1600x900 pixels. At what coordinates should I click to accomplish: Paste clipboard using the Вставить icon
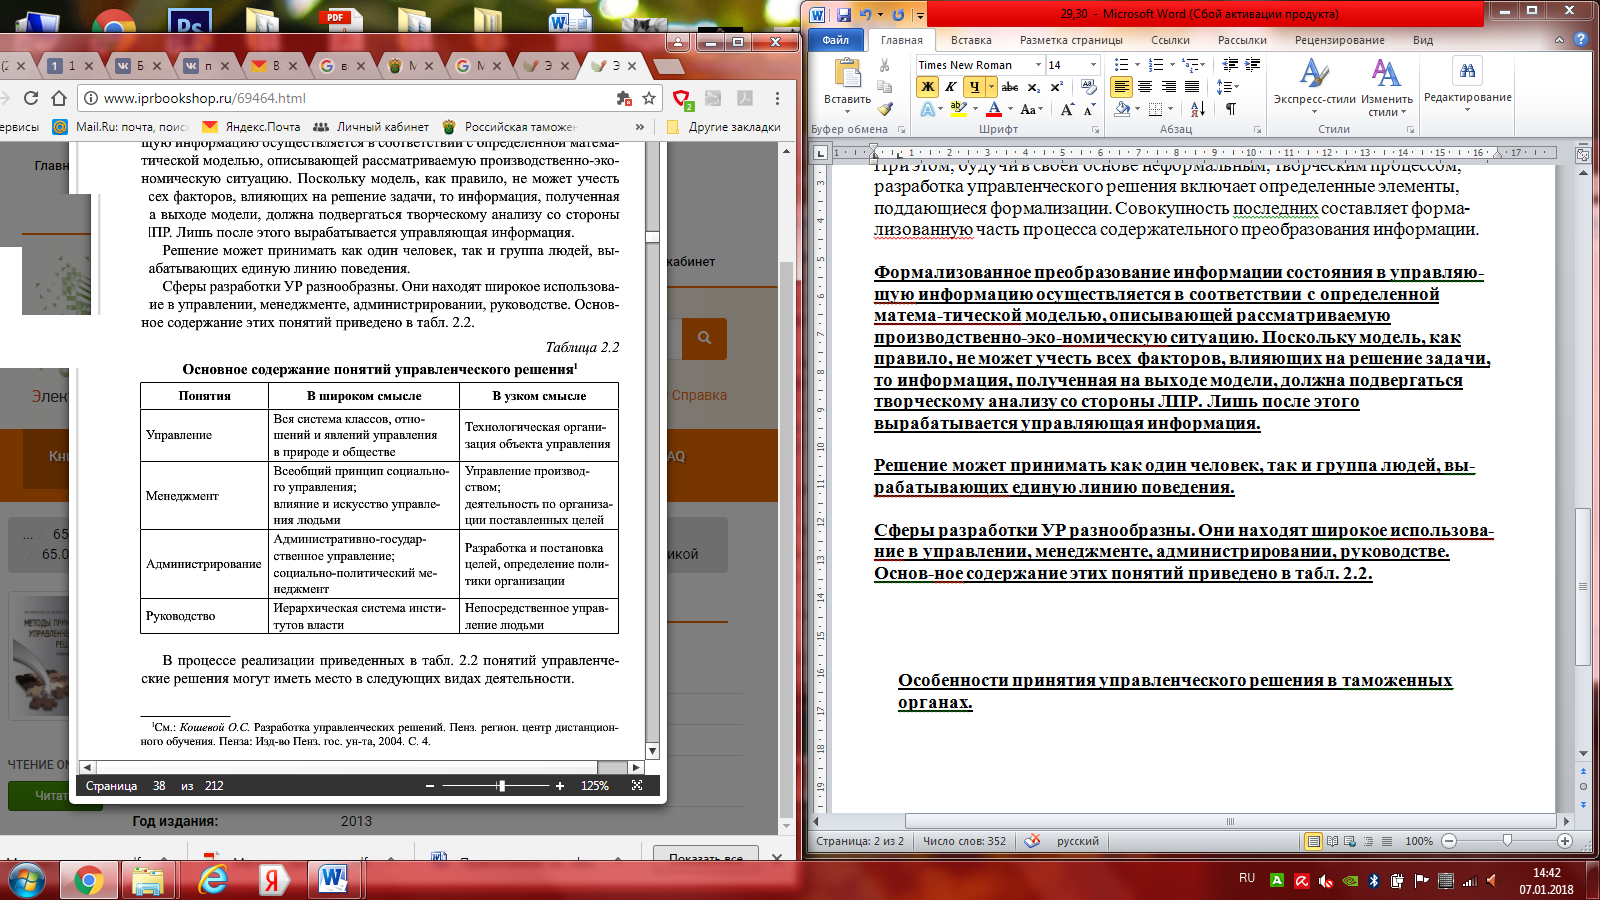847,75
